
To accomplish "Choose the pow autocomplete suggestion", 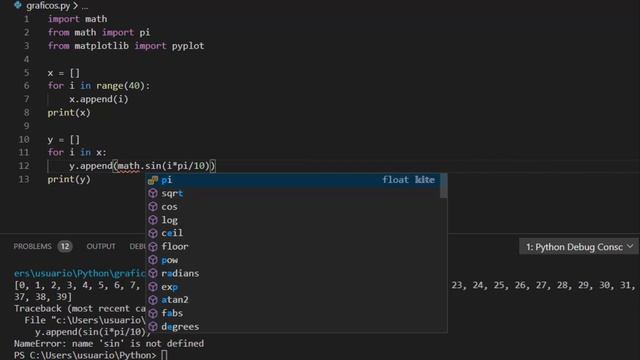I will click(x=293, y=260).
